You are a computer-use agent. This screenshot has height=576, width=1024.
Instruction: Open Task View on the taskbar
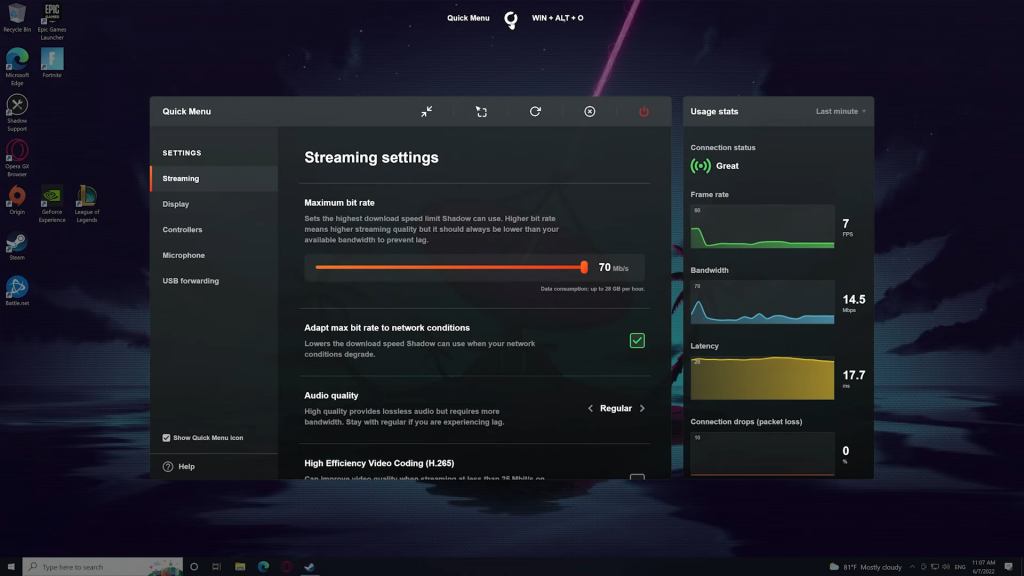[216, 567]
